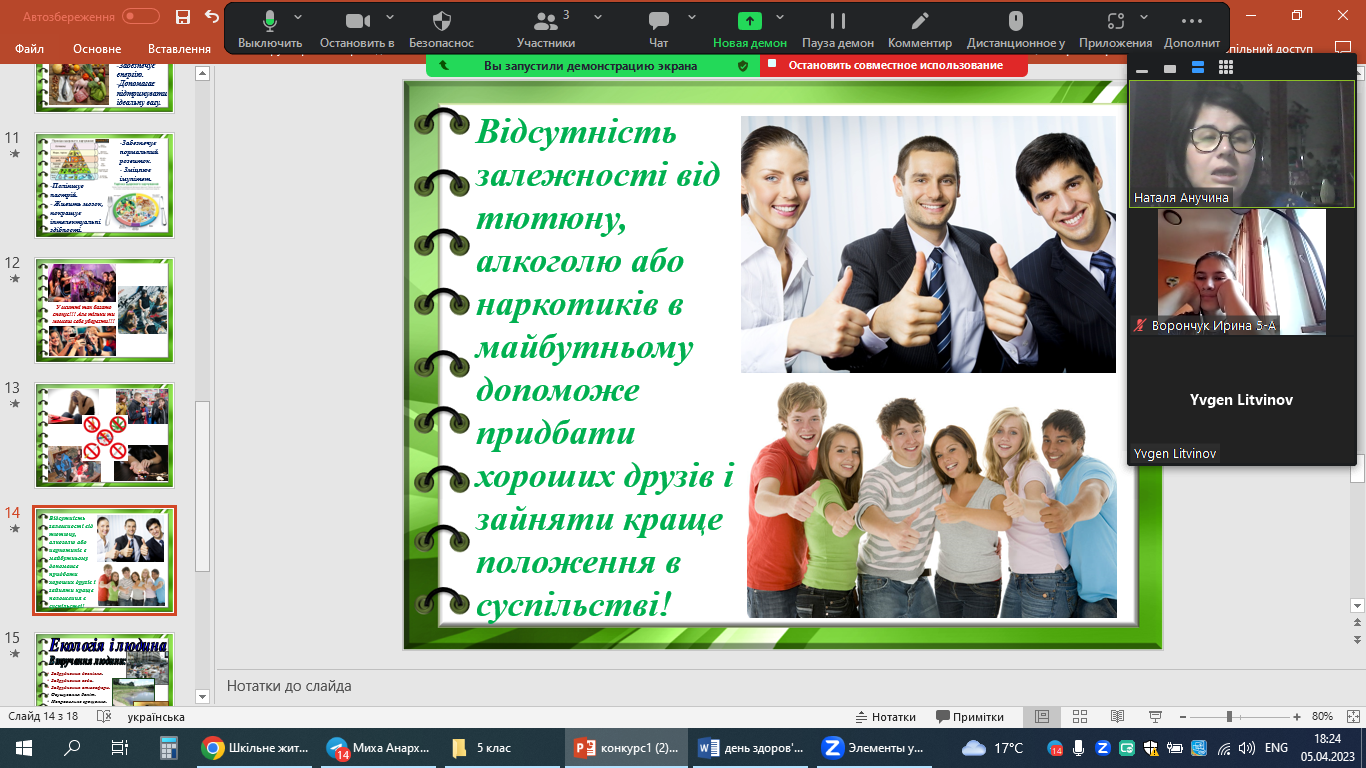This screenshot has height=768, width=1366.
Task: Save presentation with floppy disk icon
Action: 182,17
